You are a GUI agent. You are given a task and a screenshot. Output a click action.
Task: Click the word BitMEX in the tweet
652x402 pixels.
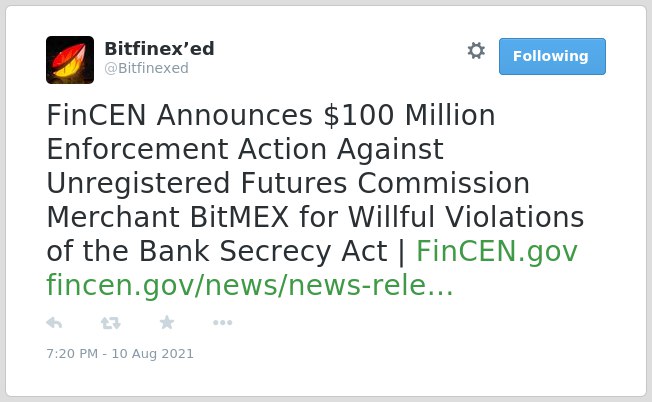click(x=240, y=217)
